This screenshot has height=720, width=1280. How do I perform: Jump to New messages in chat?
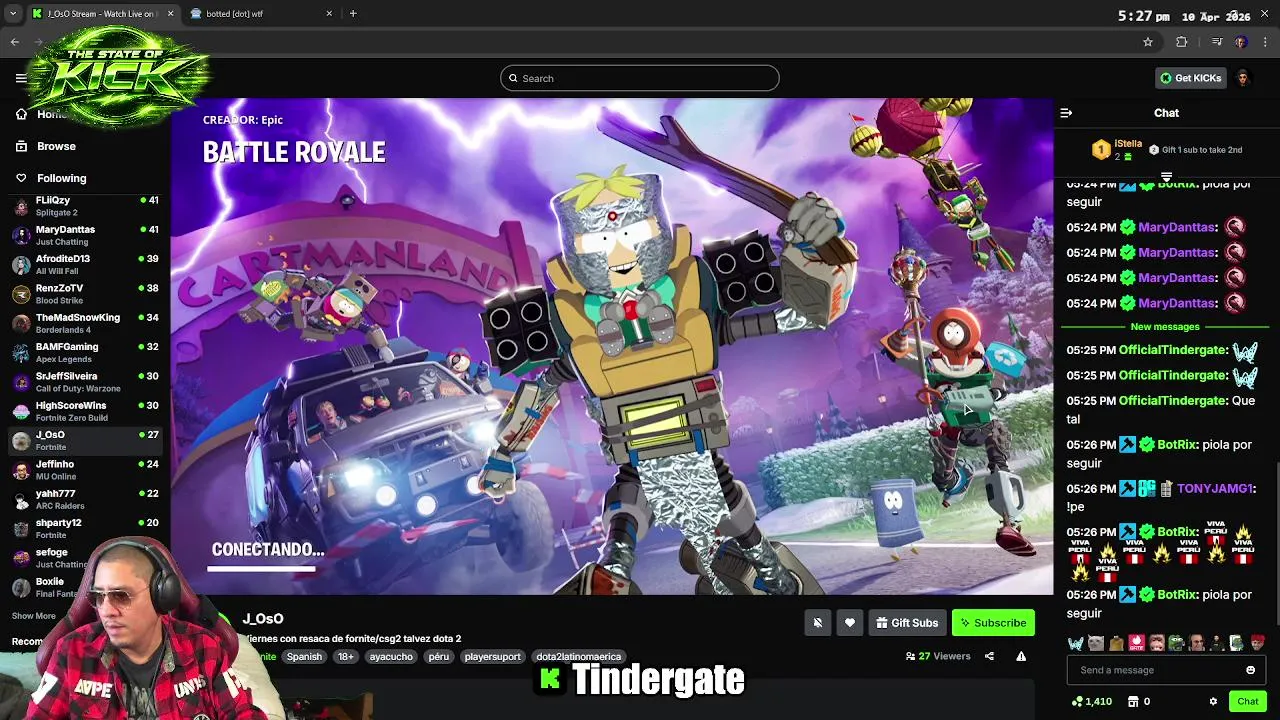pos(1165,327)
